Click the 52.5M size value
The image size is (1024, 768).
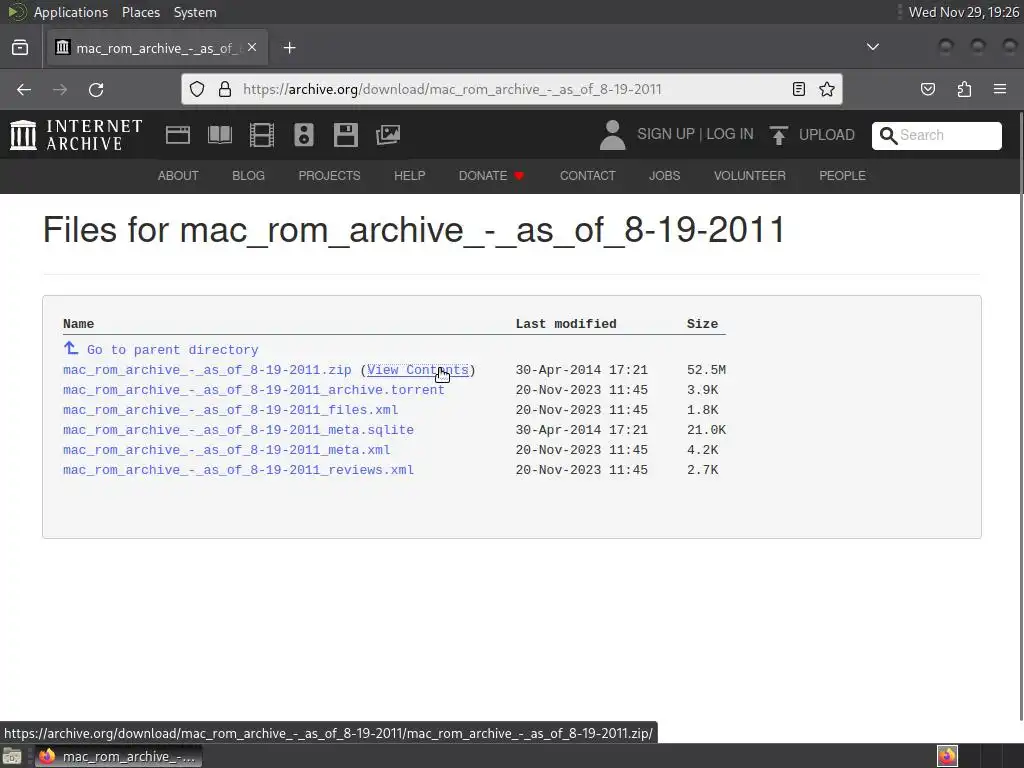[x=706, y=370]
